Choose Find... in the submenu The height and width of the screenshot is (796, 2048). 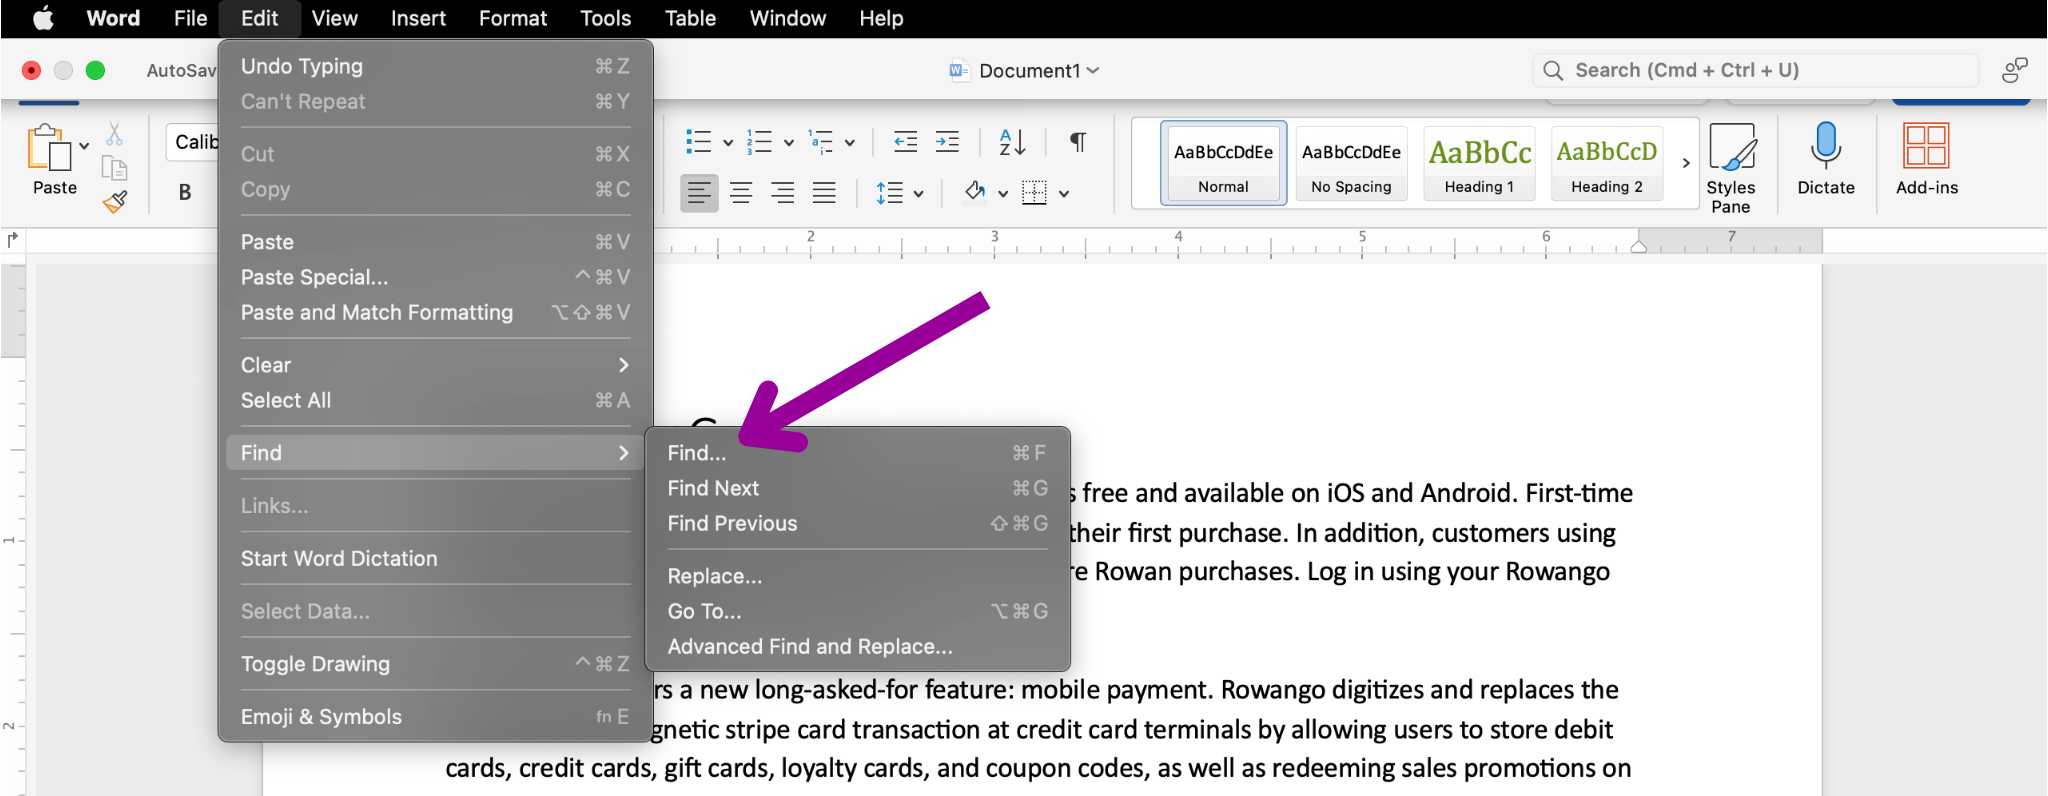pyautogui.click(x=858, y=453)
